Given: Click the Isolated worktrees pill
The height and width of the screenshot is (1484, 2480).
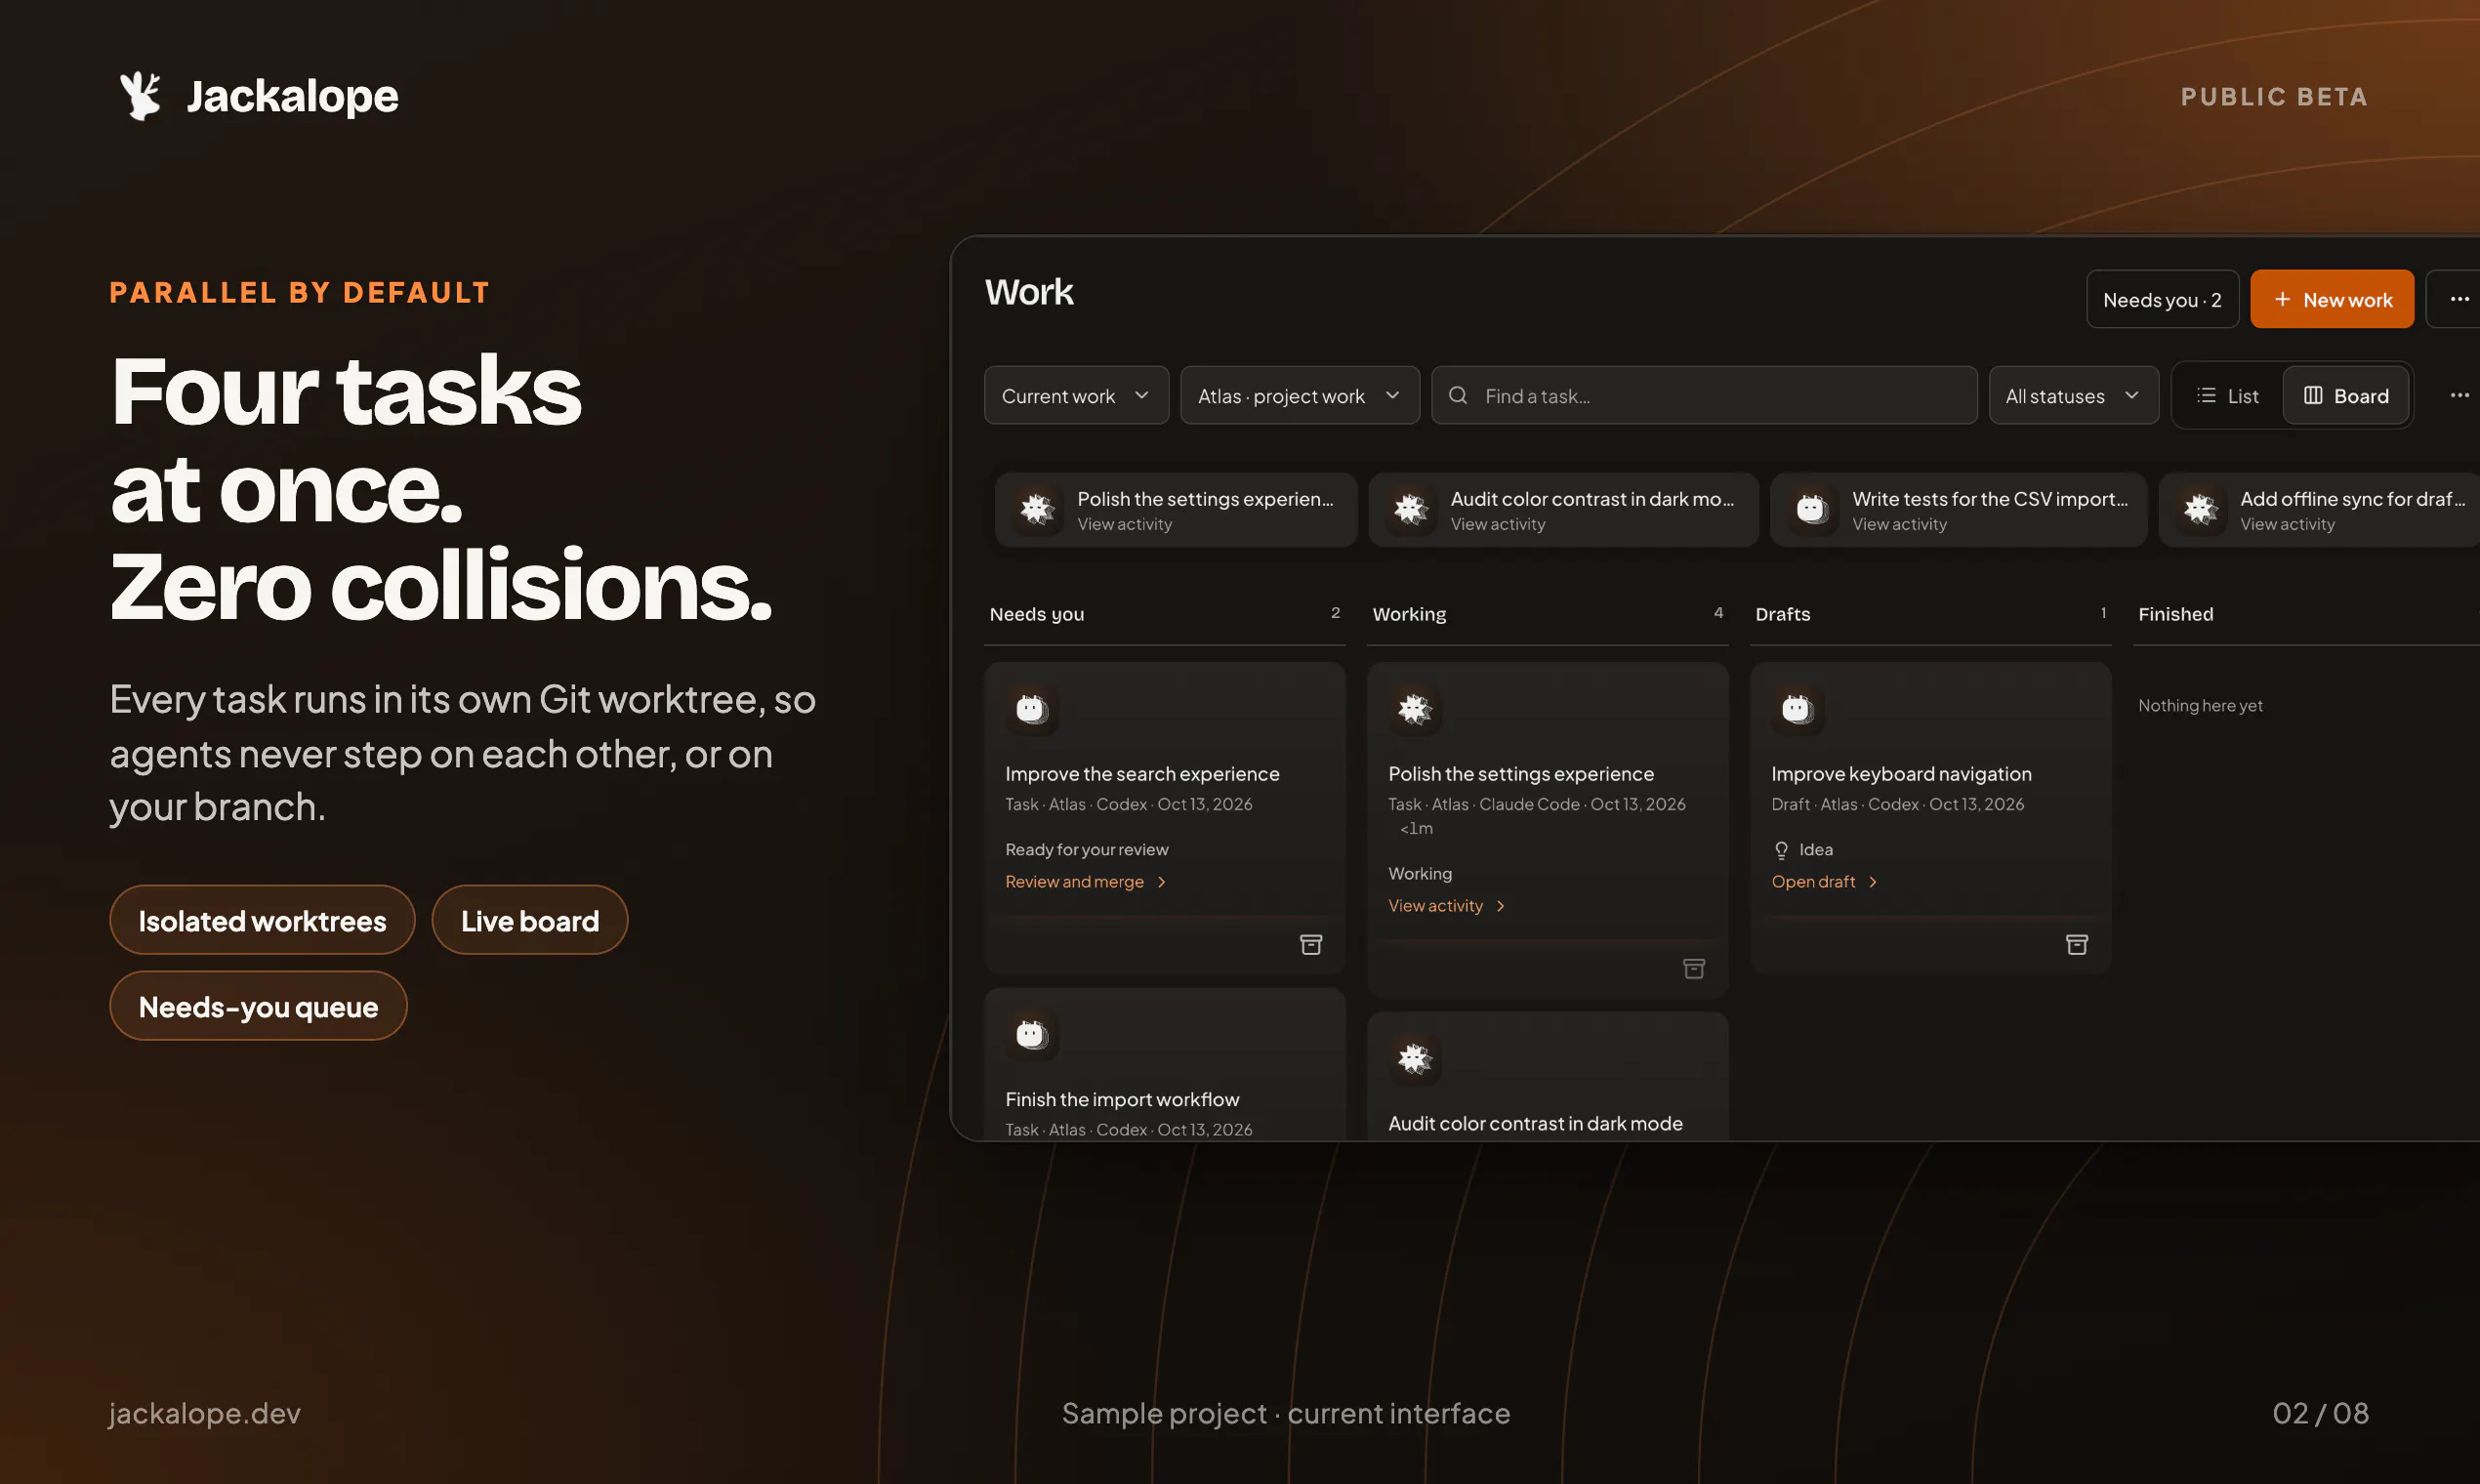Looking at the screenshot, I should click(x=262, y=920).
